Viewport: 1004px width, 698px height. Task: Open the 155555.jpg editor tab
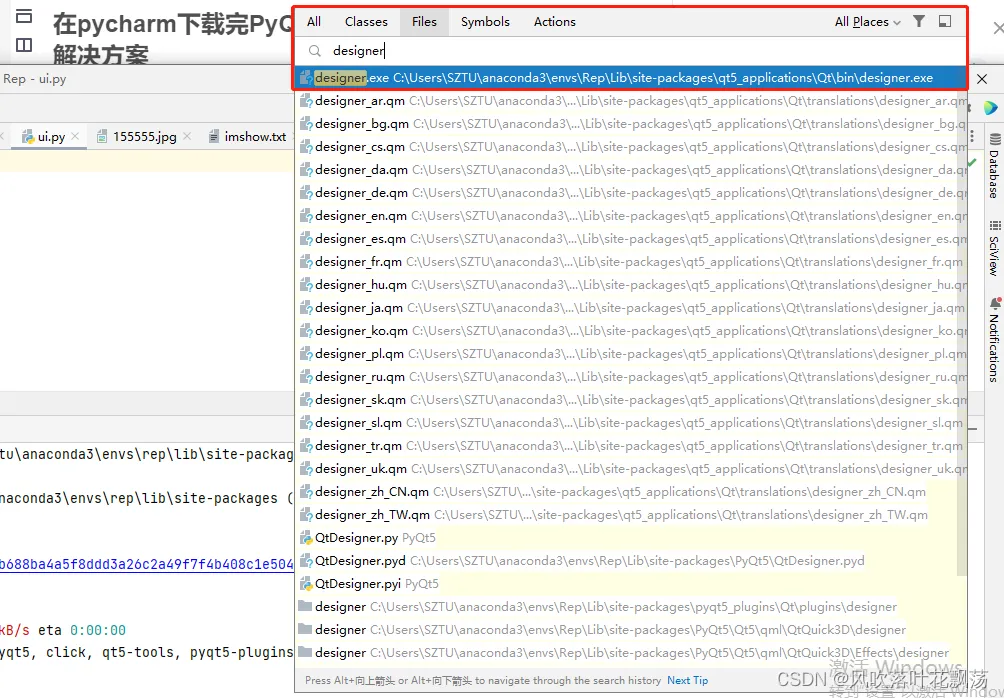pos(145,136)
